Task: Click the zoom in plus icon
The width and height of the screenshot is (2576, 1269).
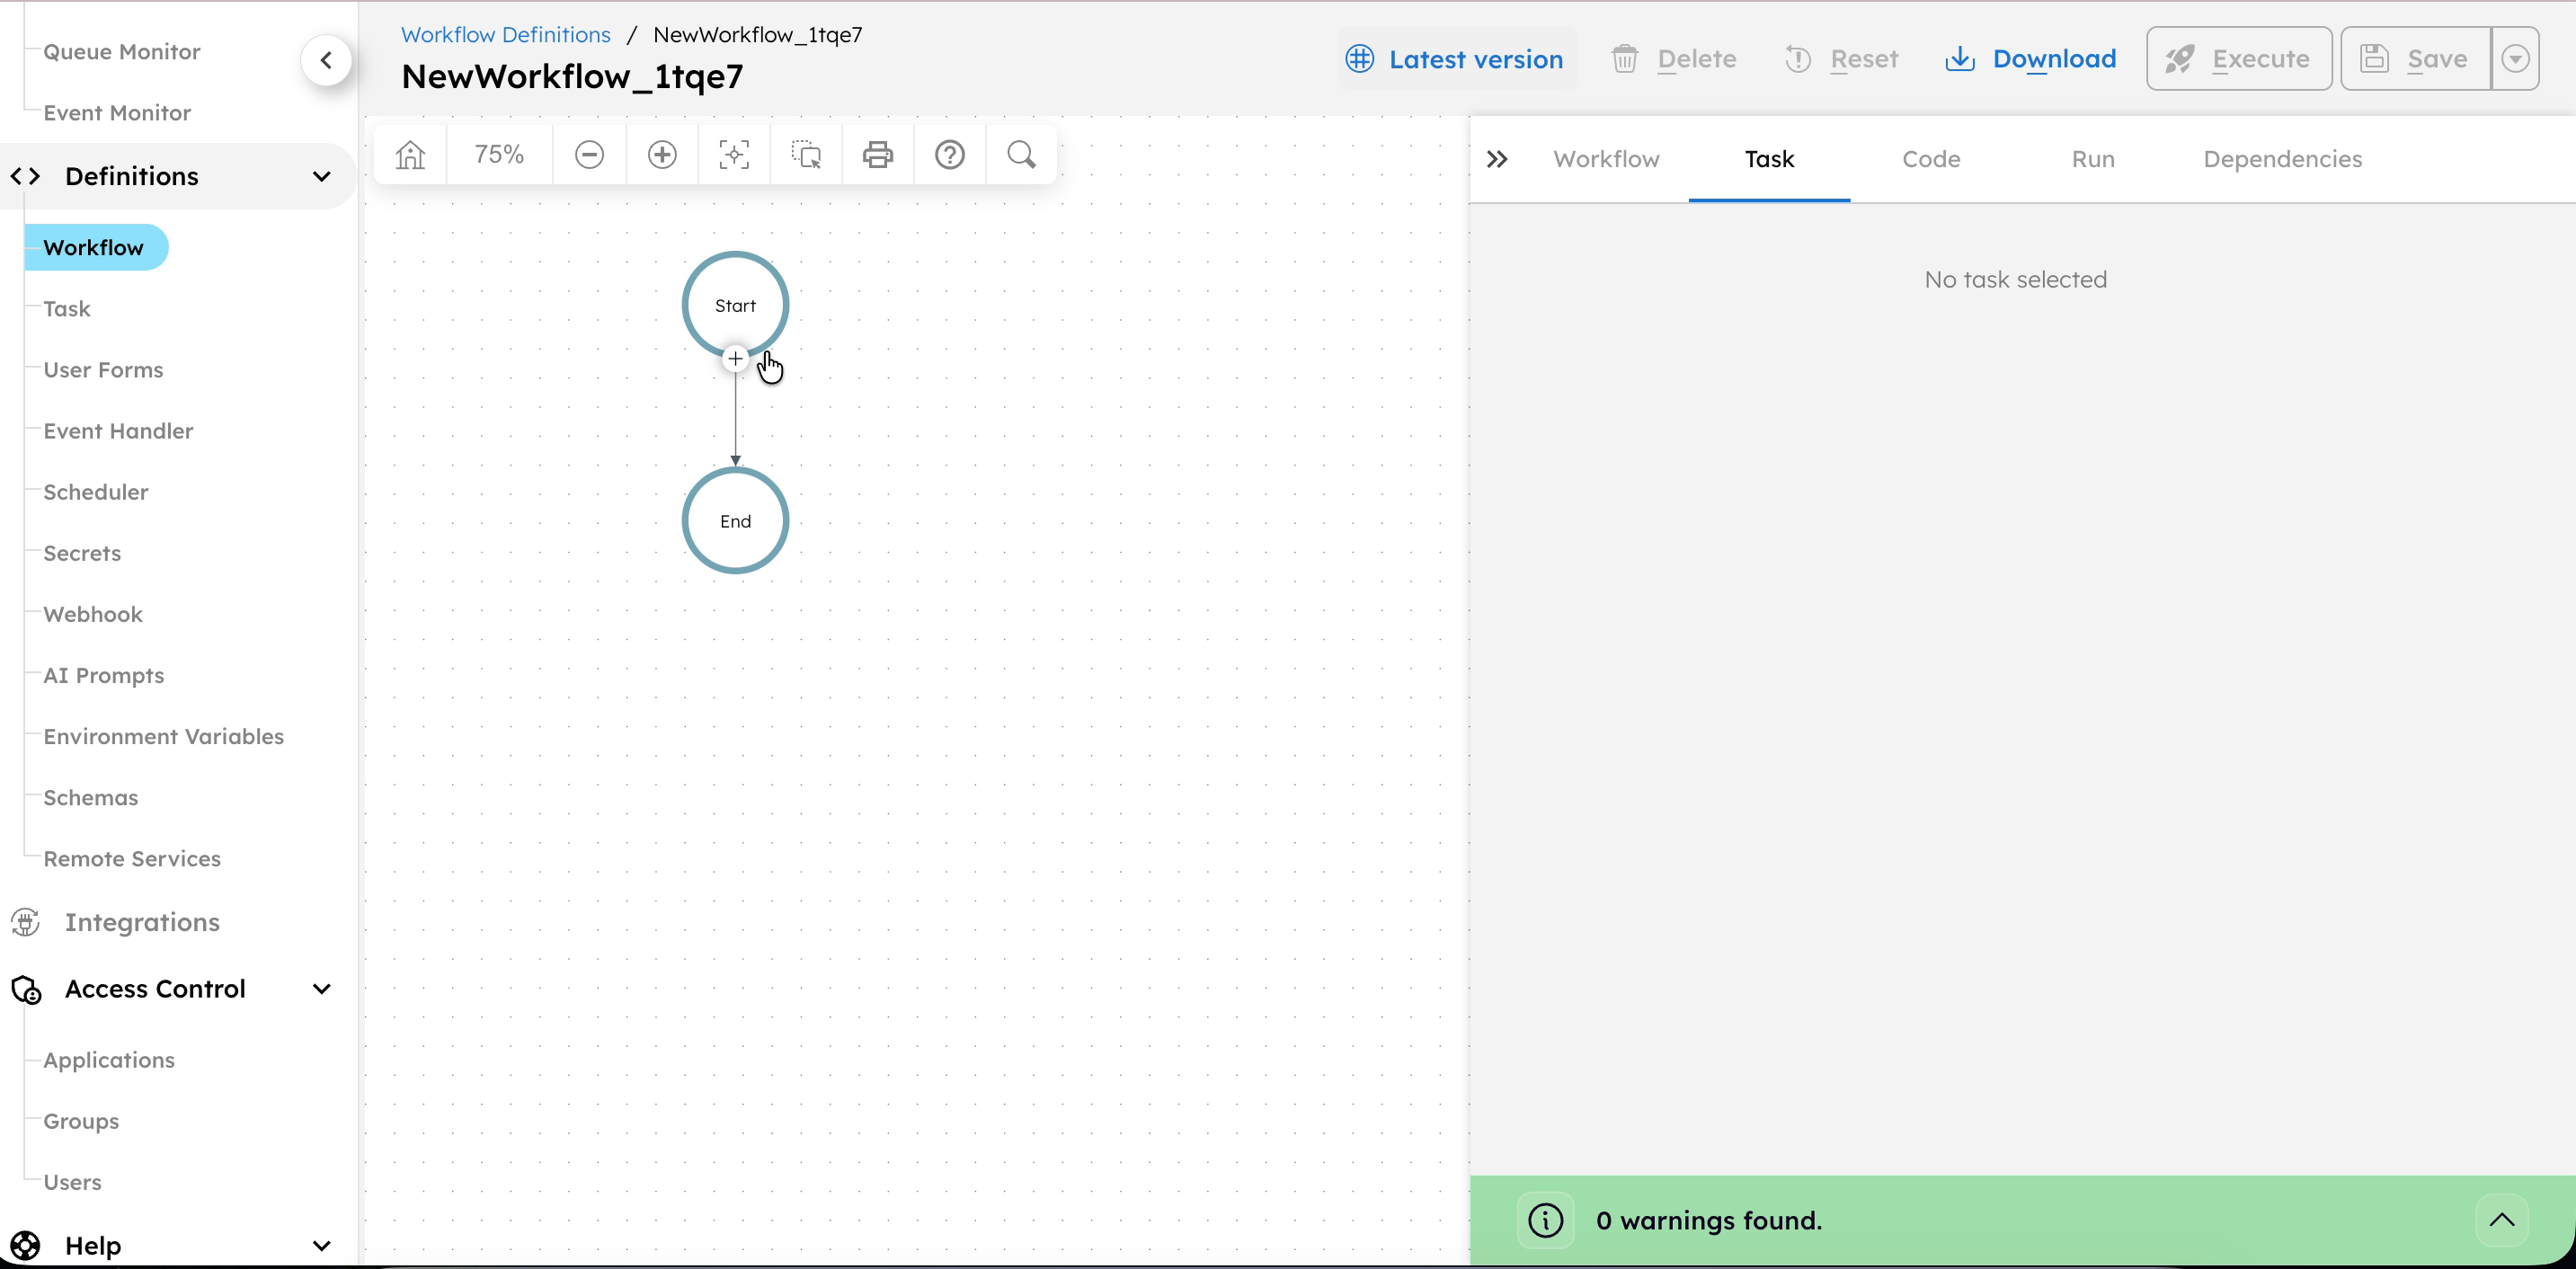Action: 662,155
